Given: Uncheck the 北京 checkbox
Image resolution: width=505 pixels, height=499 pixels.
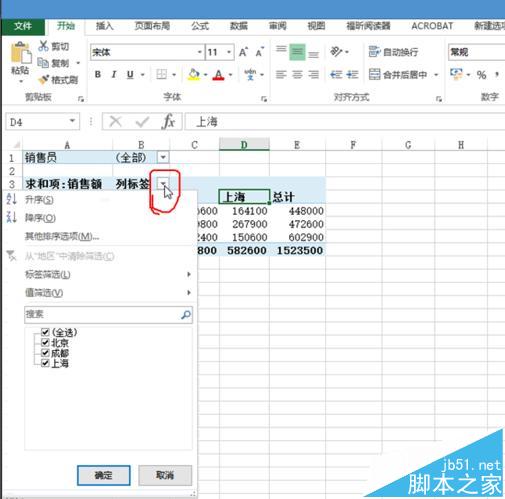Looking at the screenshot, I should (45, 342).
